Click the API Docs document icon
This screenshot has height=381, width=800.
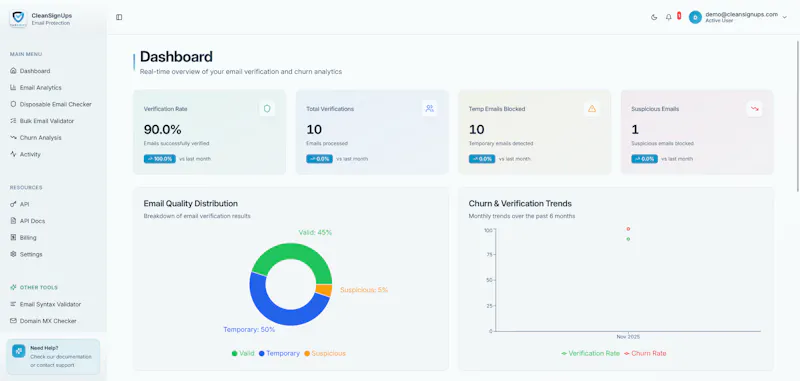tap(13, 221)
